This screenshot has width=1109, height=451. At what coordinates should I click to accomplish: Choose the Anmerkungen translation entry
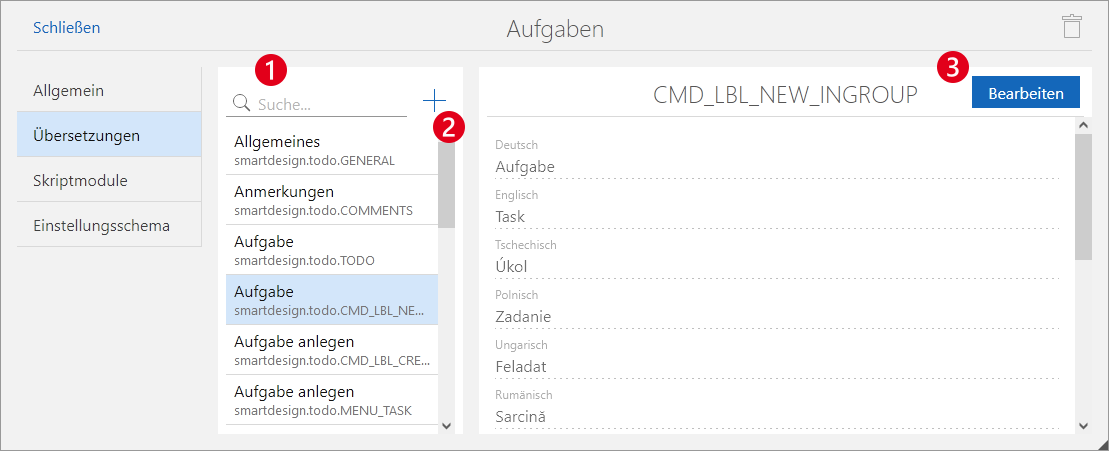[x=327, y=200]
